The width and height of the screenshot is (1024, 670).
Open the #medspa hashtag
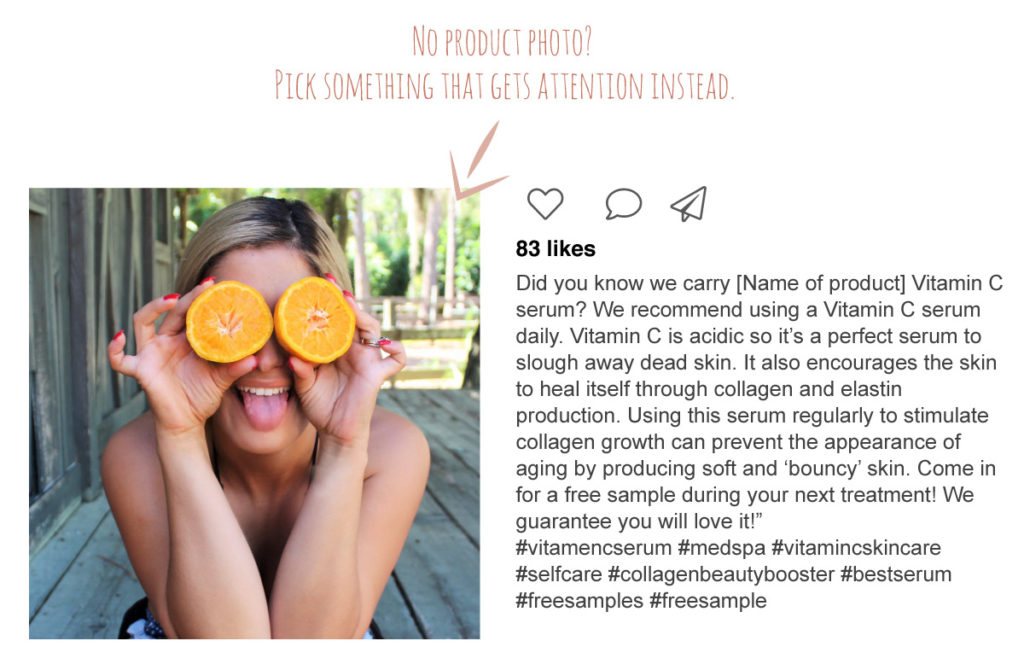click(722, 547)
